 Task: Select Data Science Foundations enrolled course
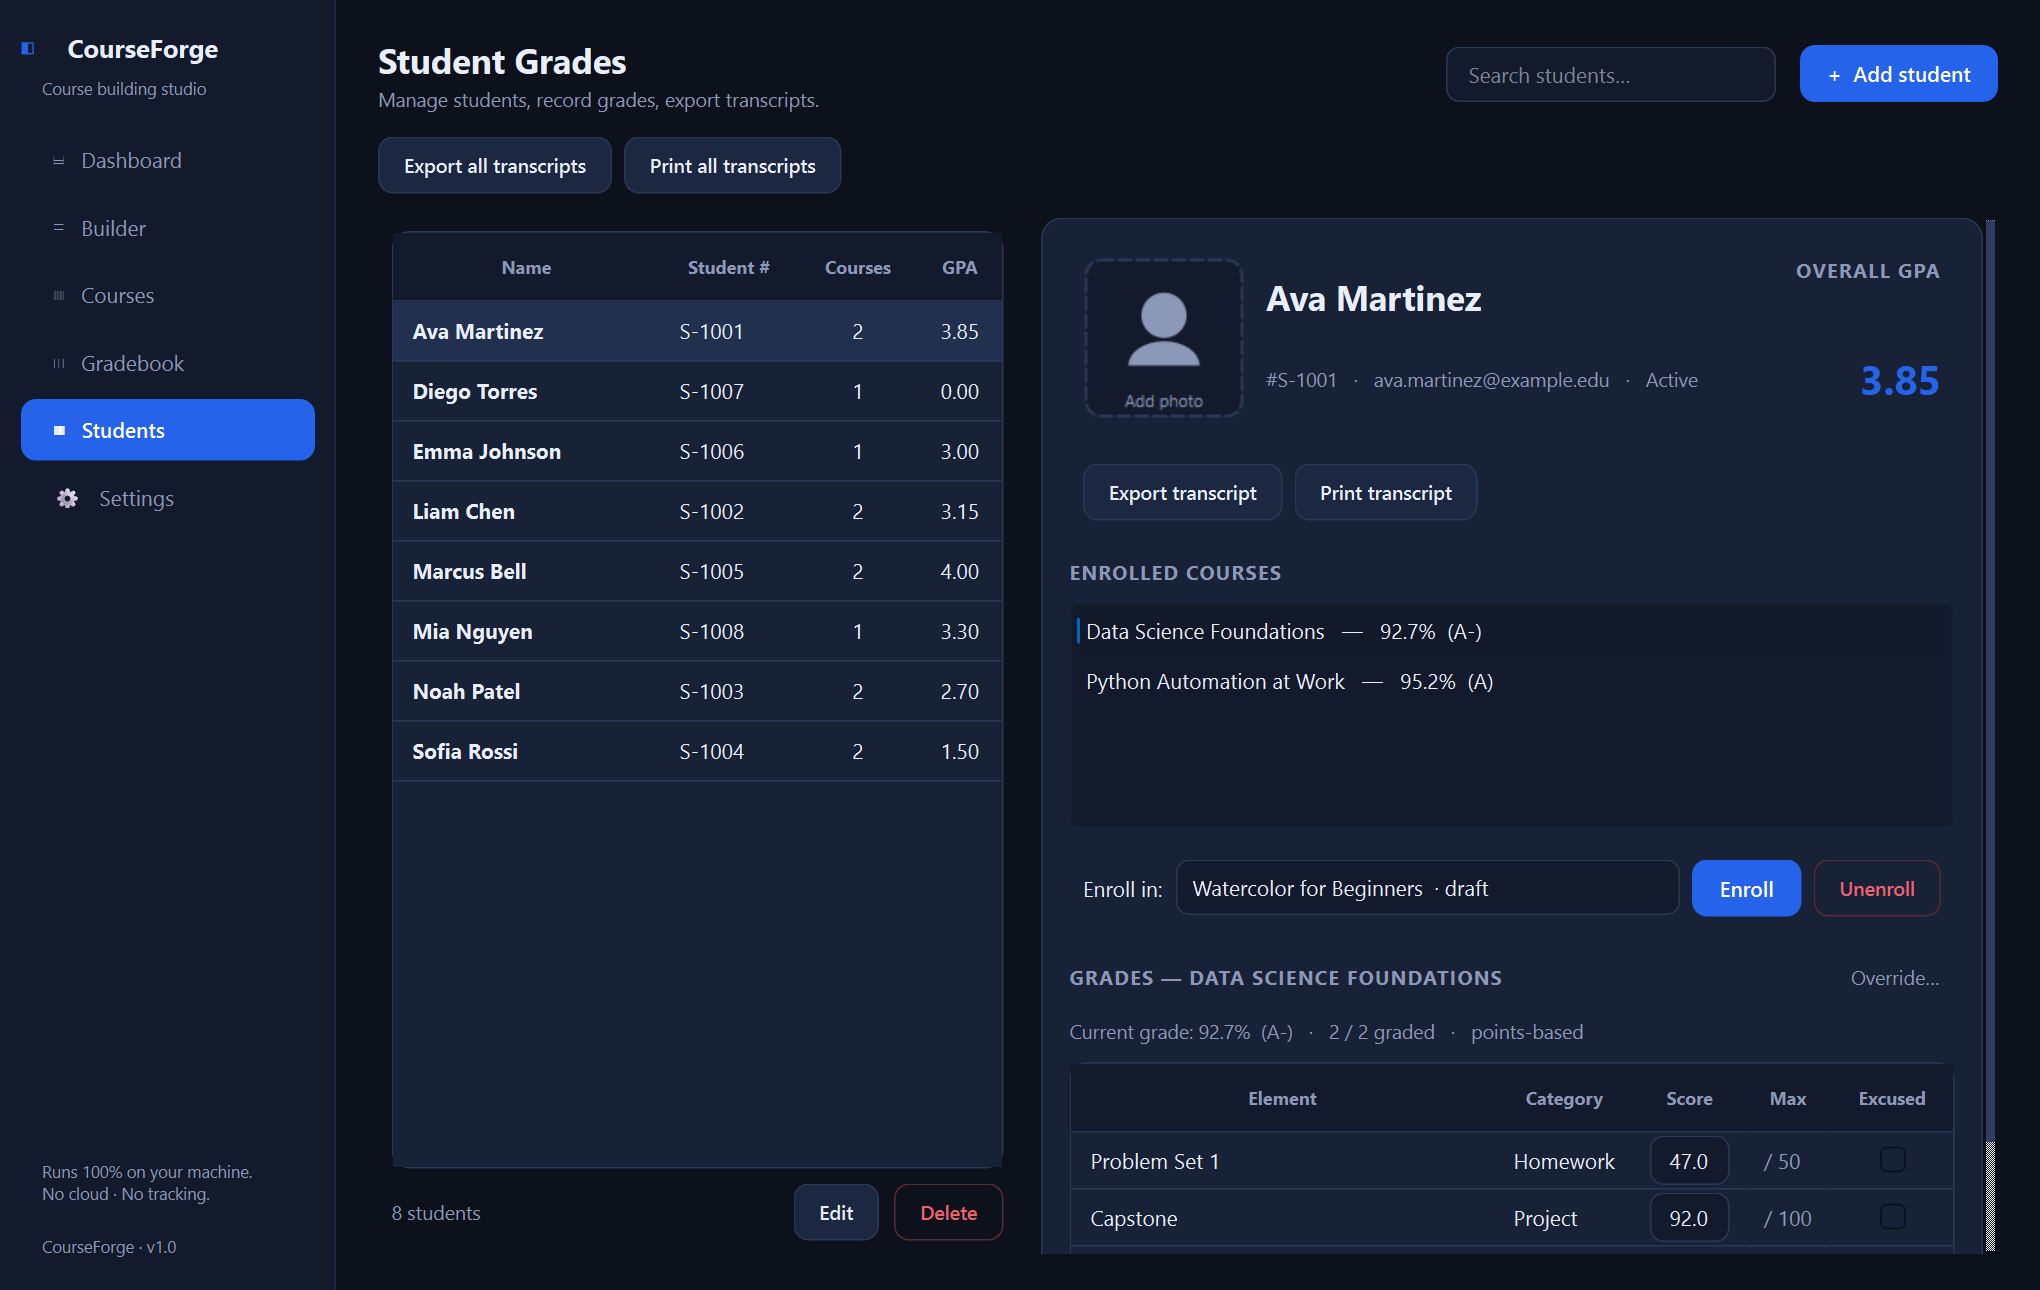coord(1511,632)
